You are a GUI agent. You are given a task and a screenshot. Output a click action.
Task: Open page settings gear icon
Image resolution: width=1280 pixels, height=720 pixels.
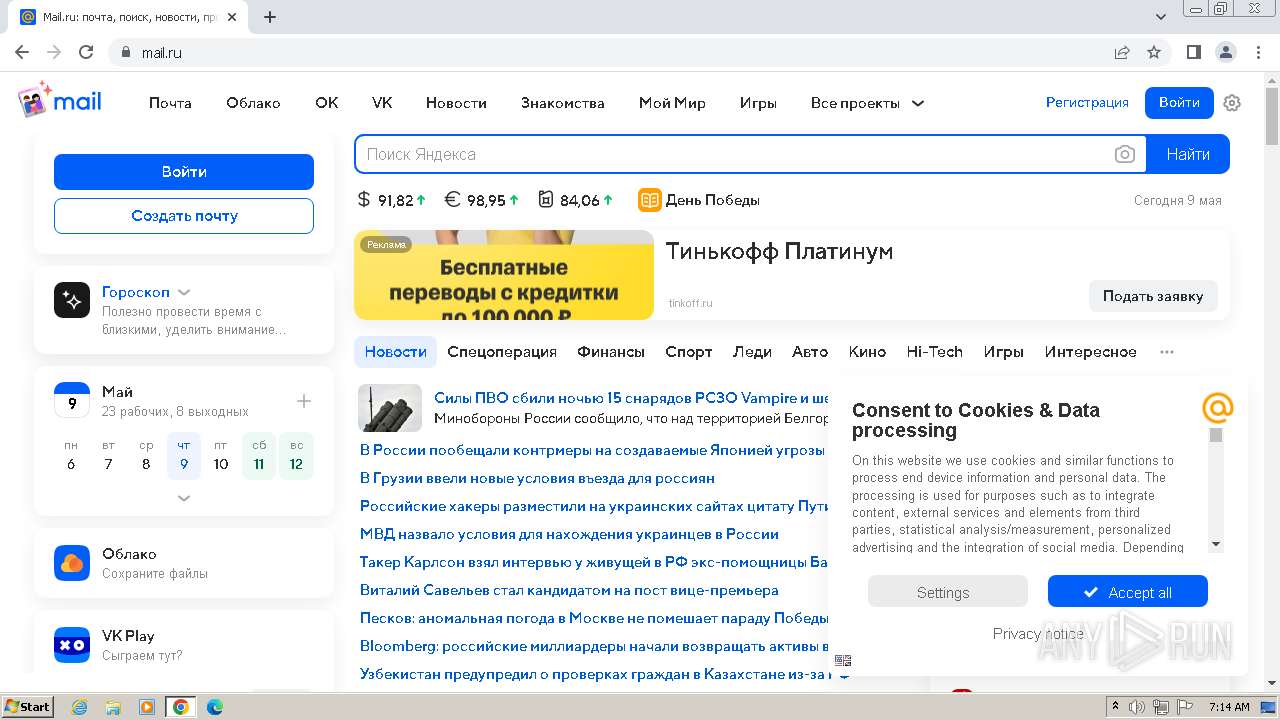pyautogui.click(x=1232, y=103)
